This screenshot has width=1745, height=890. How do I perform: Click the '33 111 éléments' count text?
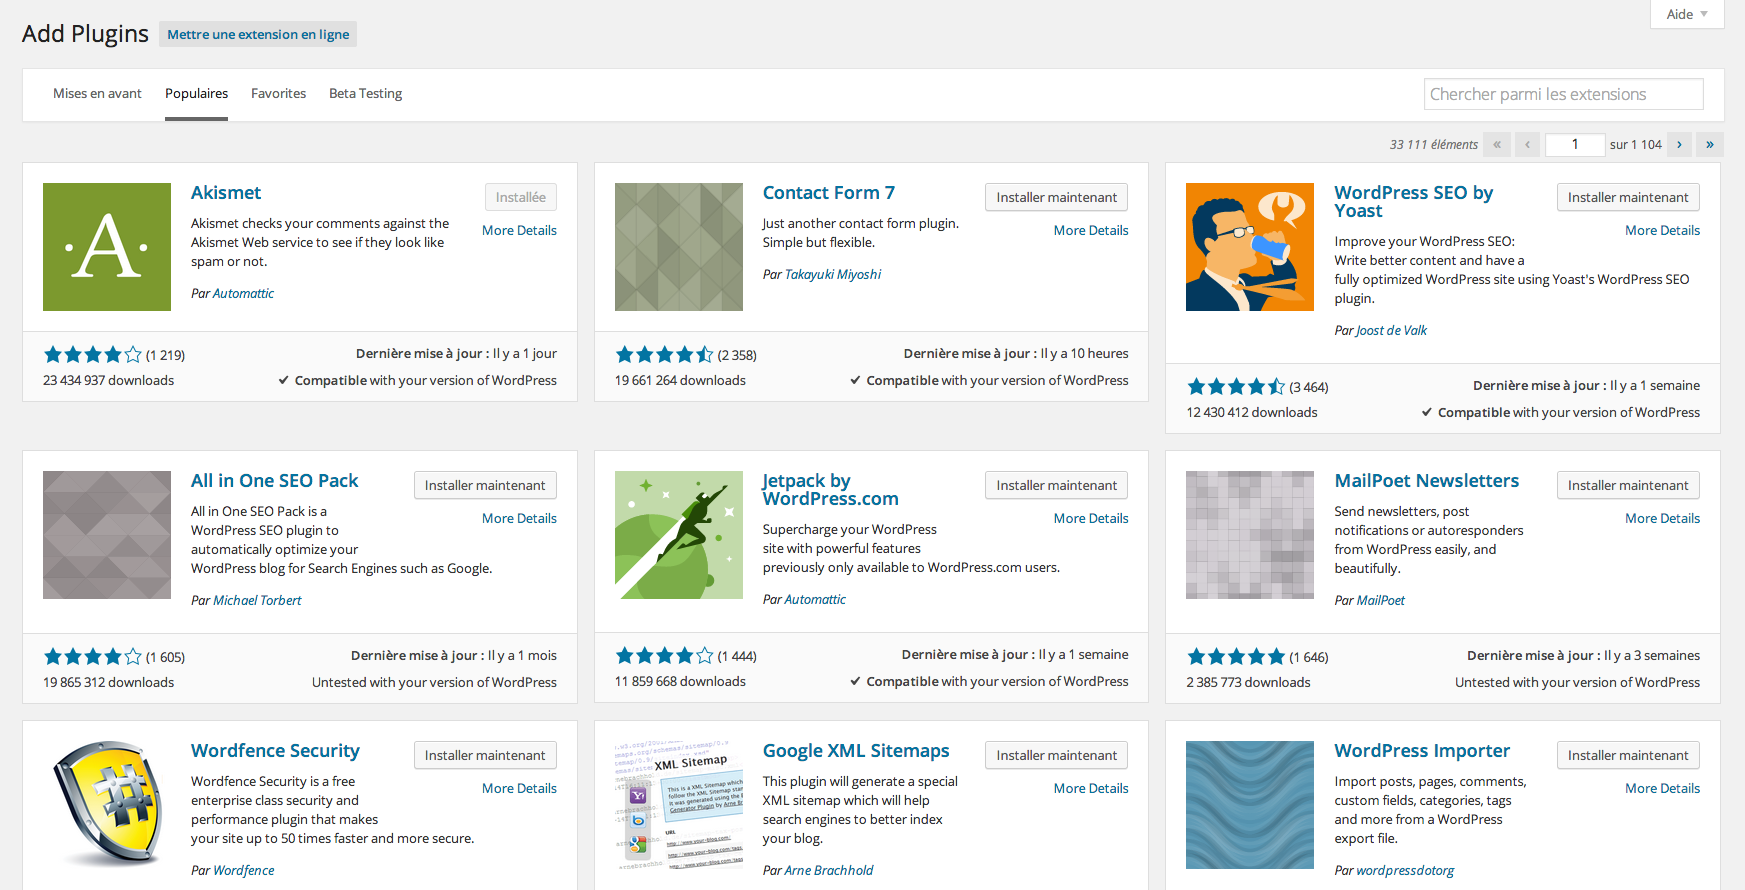coord(1434,145)
